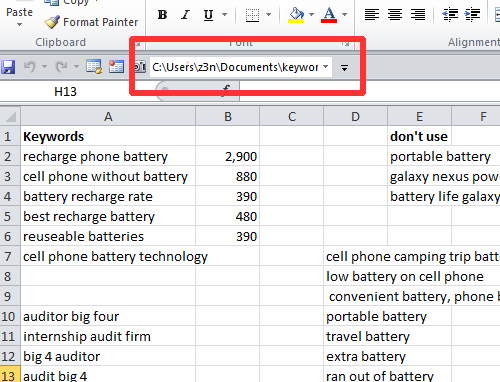Click Format Painter button

point(91,22)
